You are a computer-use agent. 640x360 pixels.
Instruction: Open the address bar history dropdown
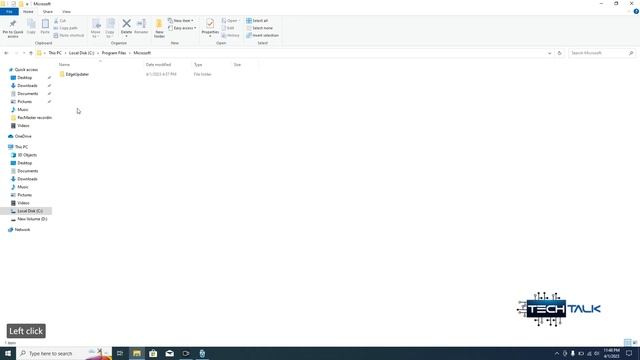549,53
